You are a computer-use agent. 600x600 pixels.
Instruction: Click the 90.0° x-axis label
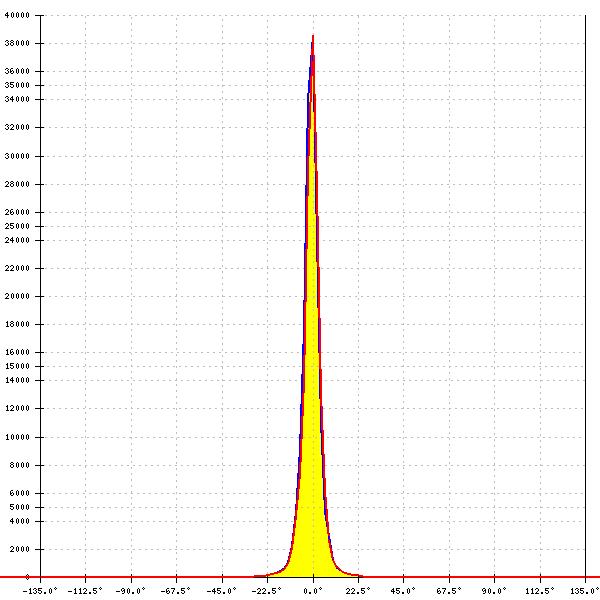494,591
